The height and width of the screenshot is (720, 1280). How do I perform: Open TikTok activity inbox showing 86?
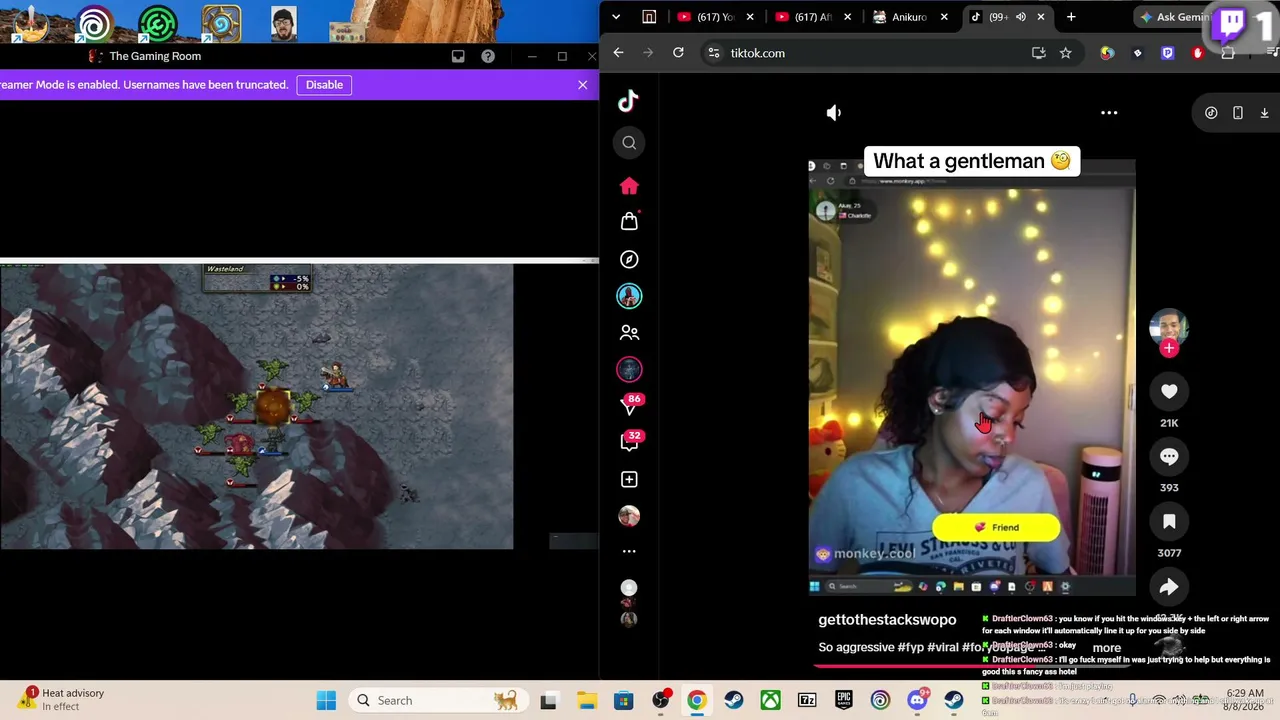(629, 405)
